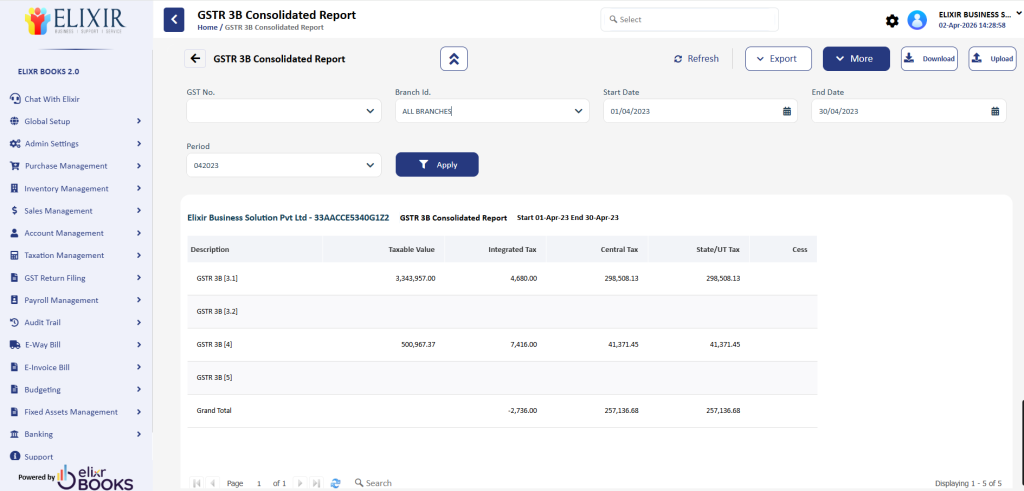Click the E-Way Bill truck icon
The width and height of the screenshot is (1024, 491).
[14, 345]
